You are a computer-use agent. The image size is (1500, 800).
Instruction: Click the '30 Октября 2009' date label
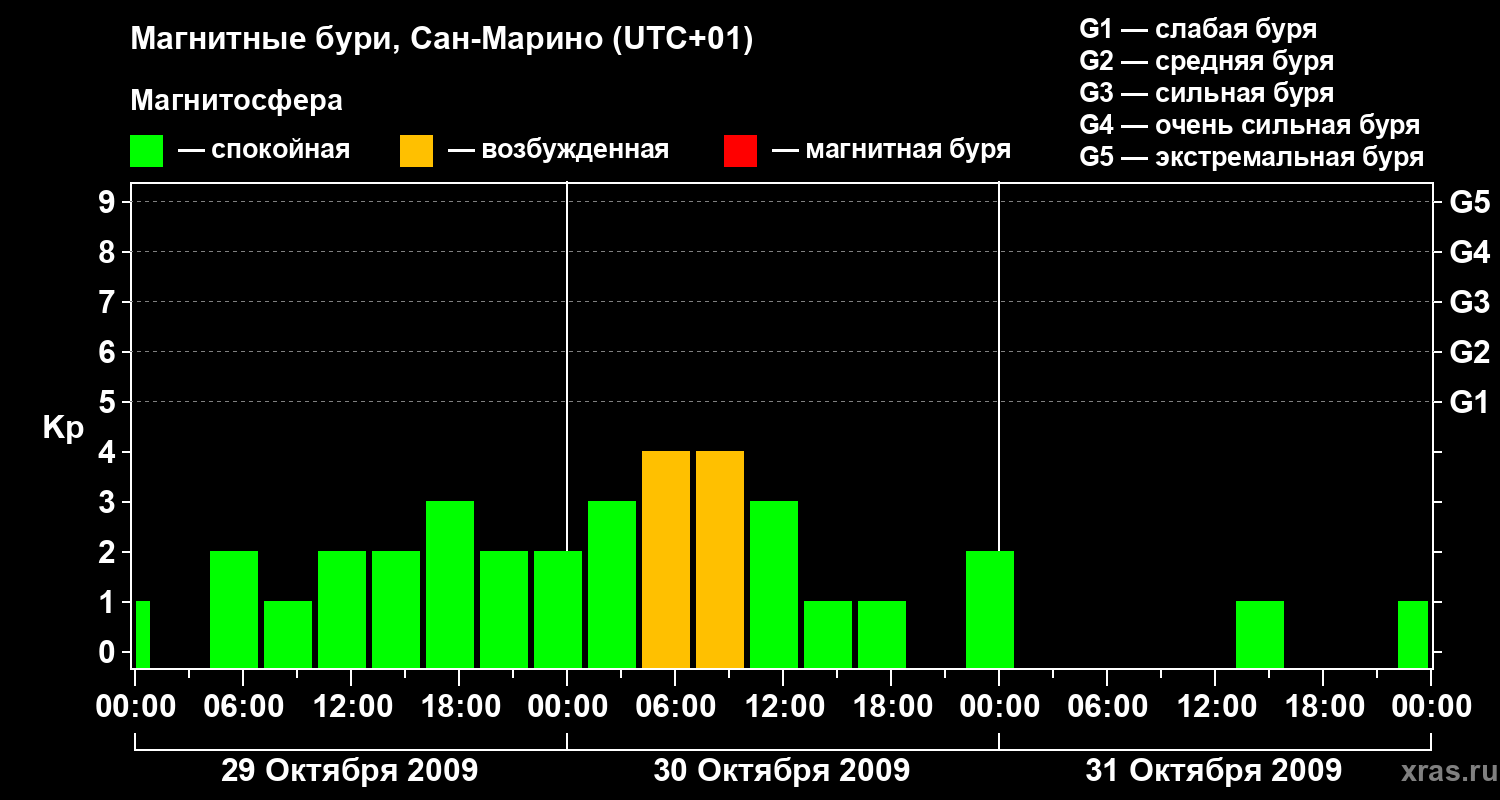781,771
